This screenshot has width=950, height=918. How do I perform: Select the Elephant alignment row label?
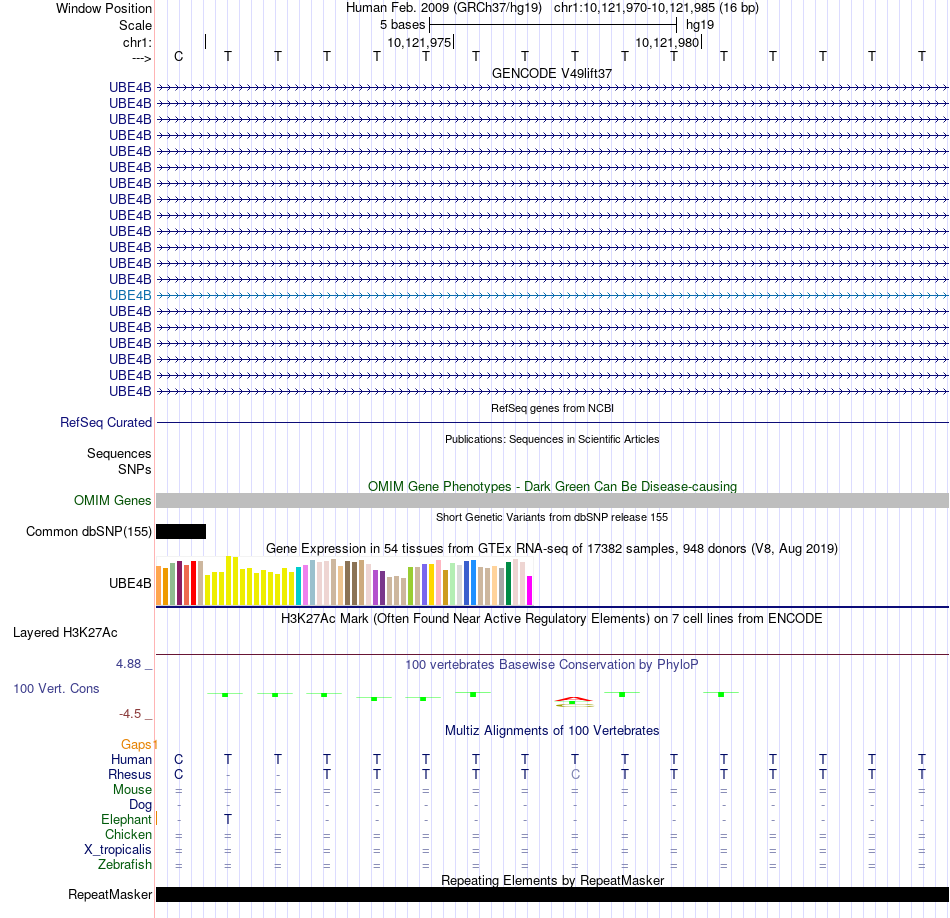point(126,820)
